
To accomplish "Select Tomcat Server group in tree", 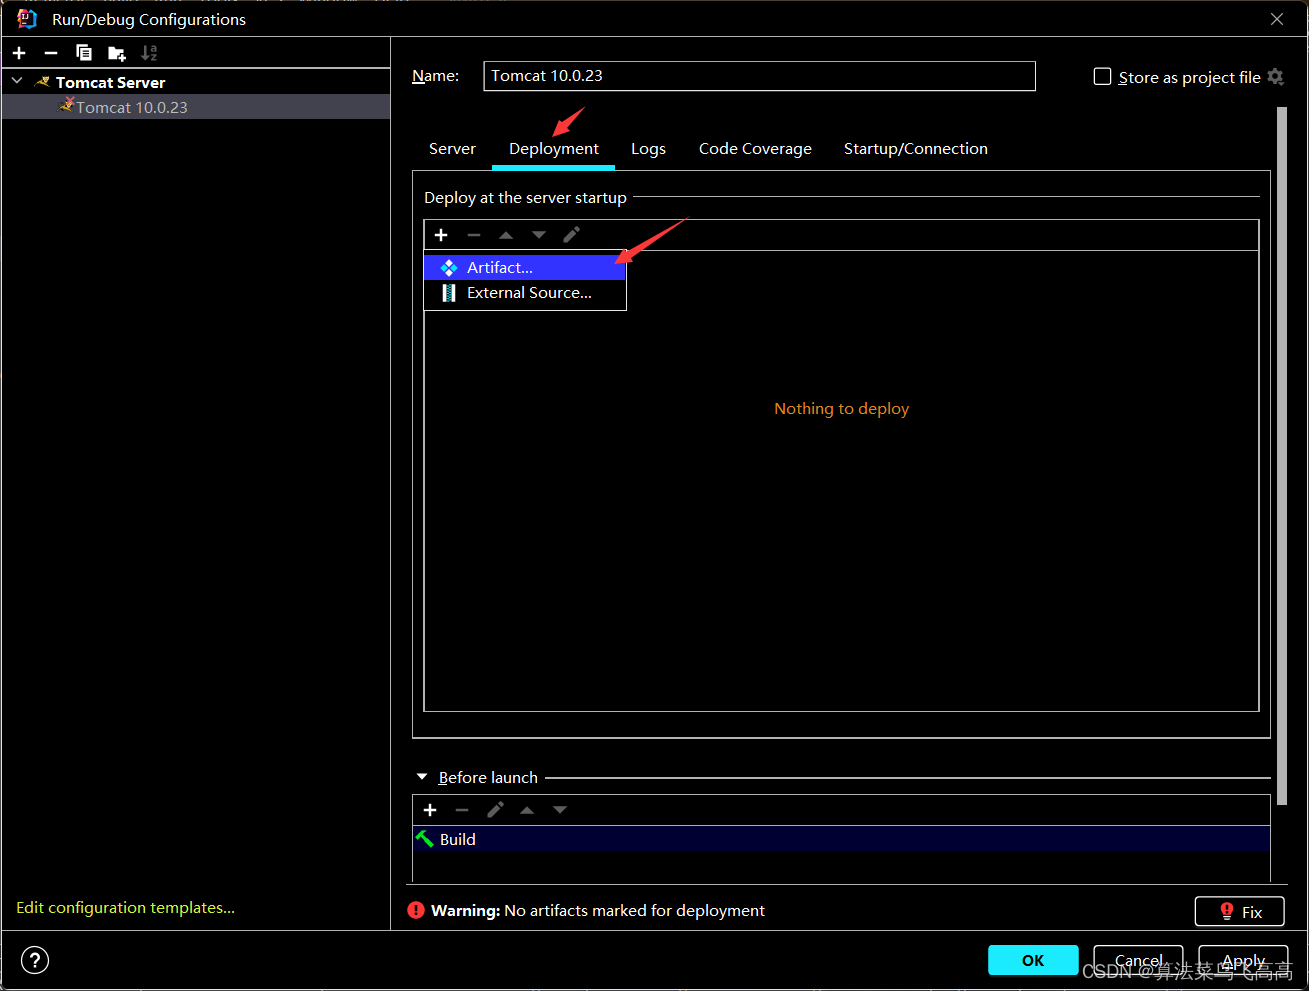I will tap(110, 82).
